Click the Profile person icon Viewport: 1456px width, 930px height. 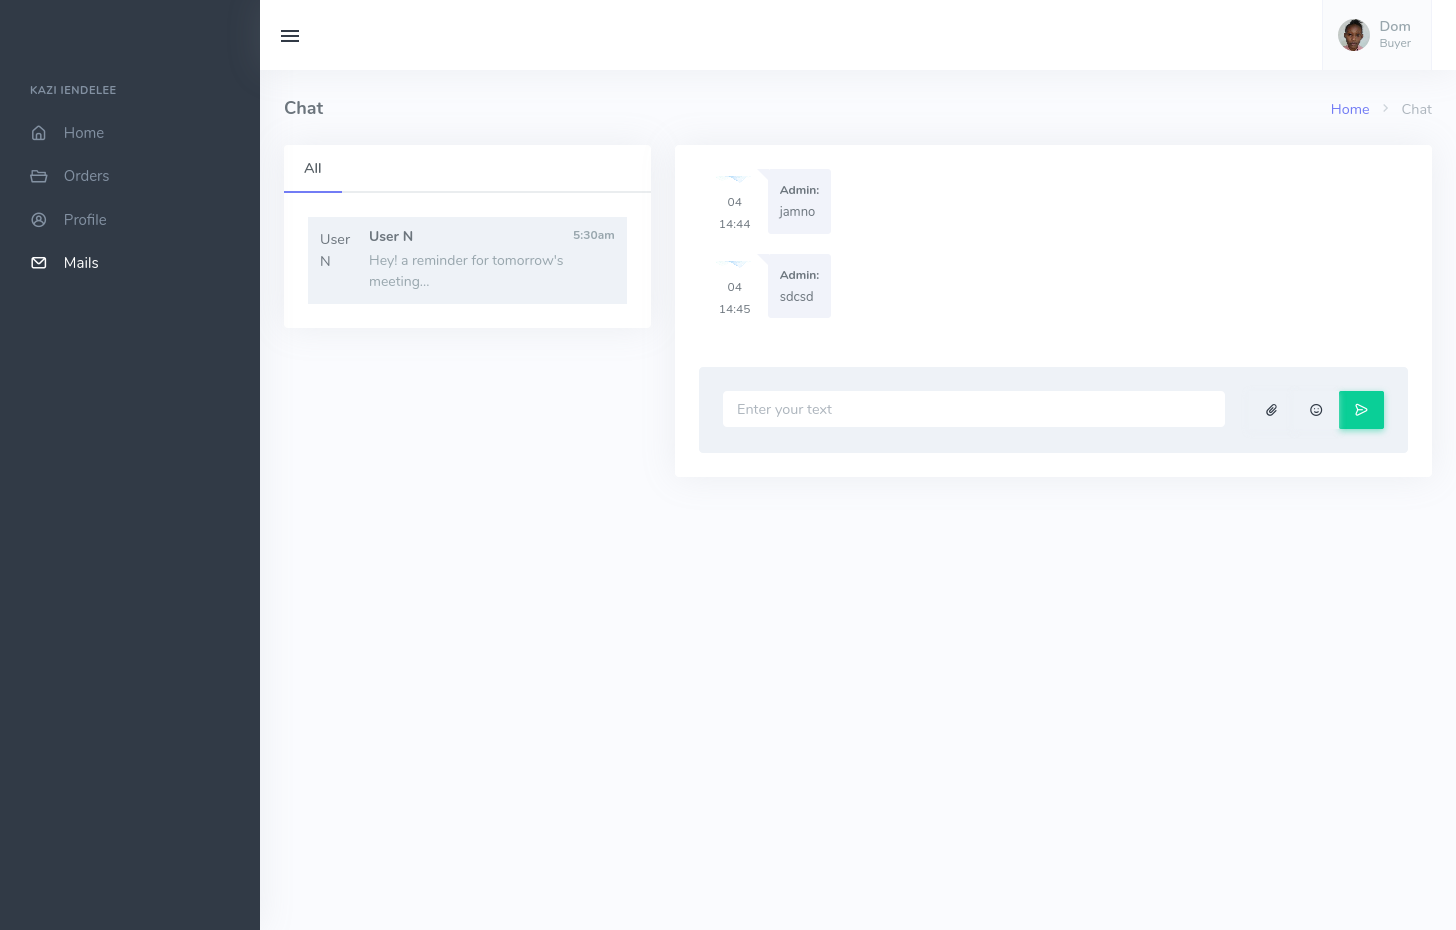coord(39,220)
